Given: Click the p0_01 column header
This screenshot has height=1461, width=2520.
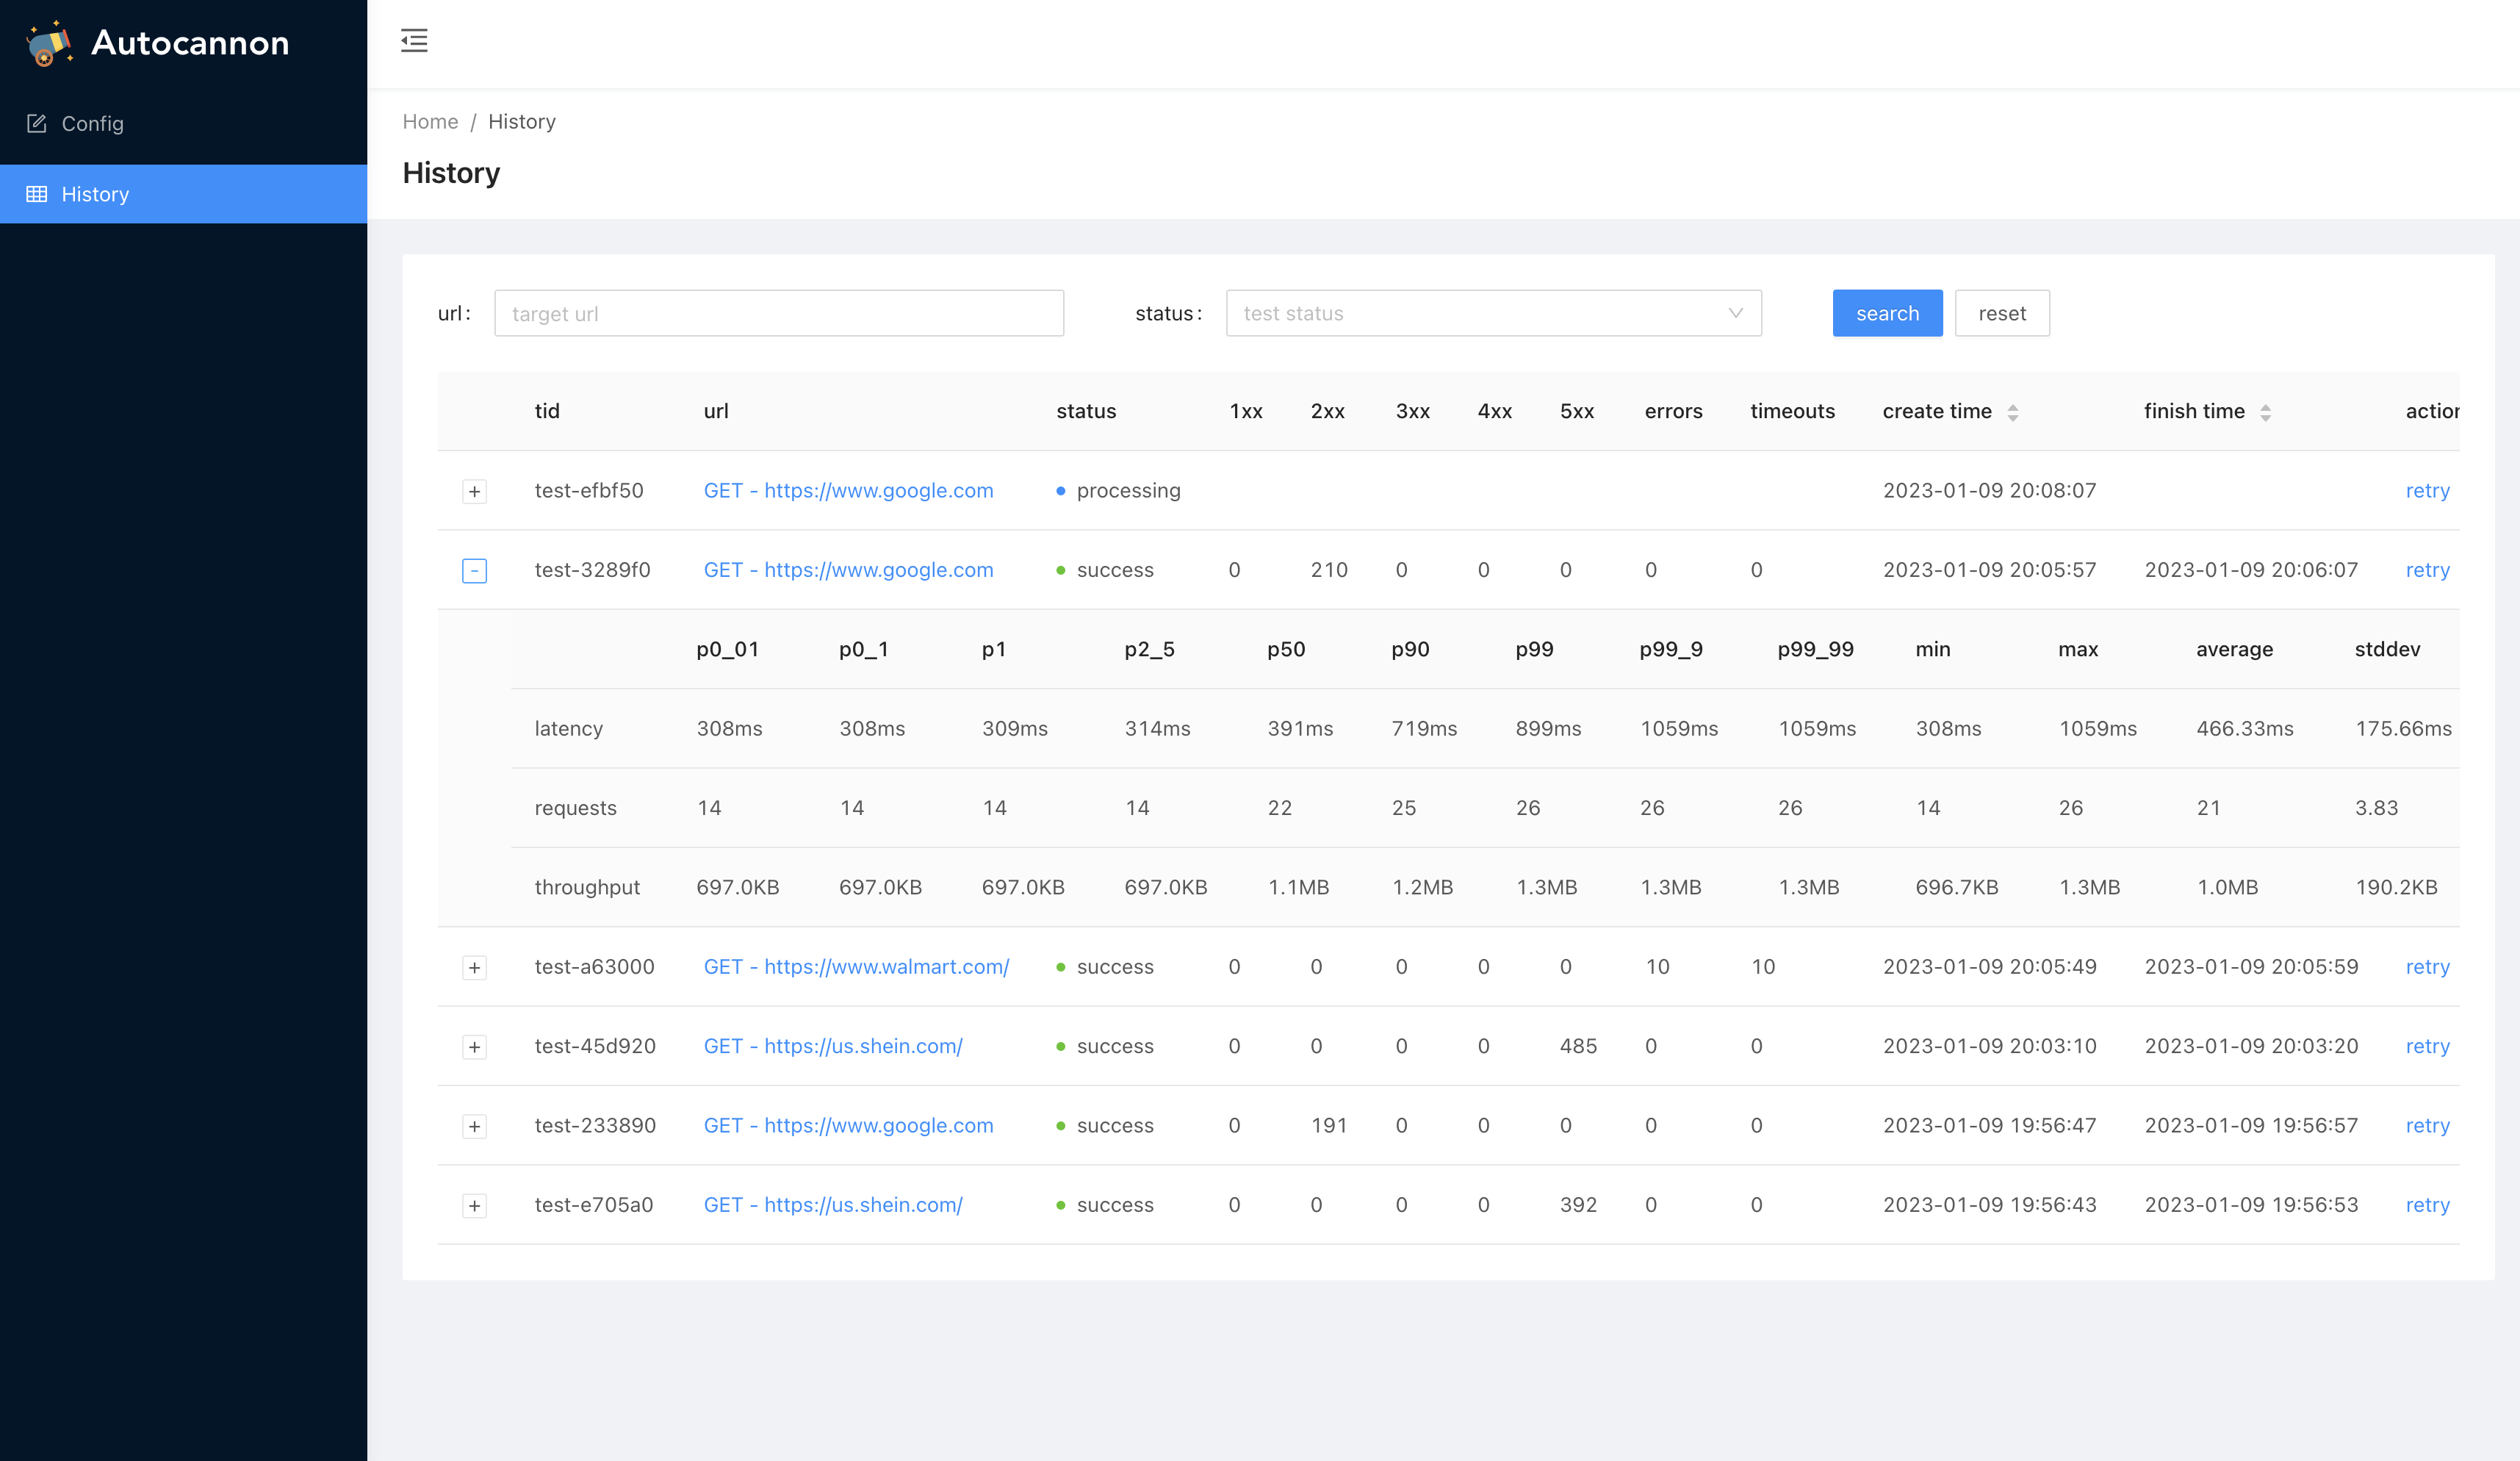Looking at the screenshot, I should (x=728, y=649).
